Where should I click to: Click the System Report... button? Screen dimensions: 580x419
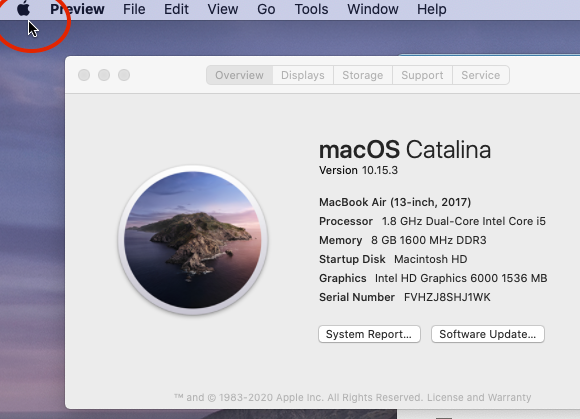369,334
